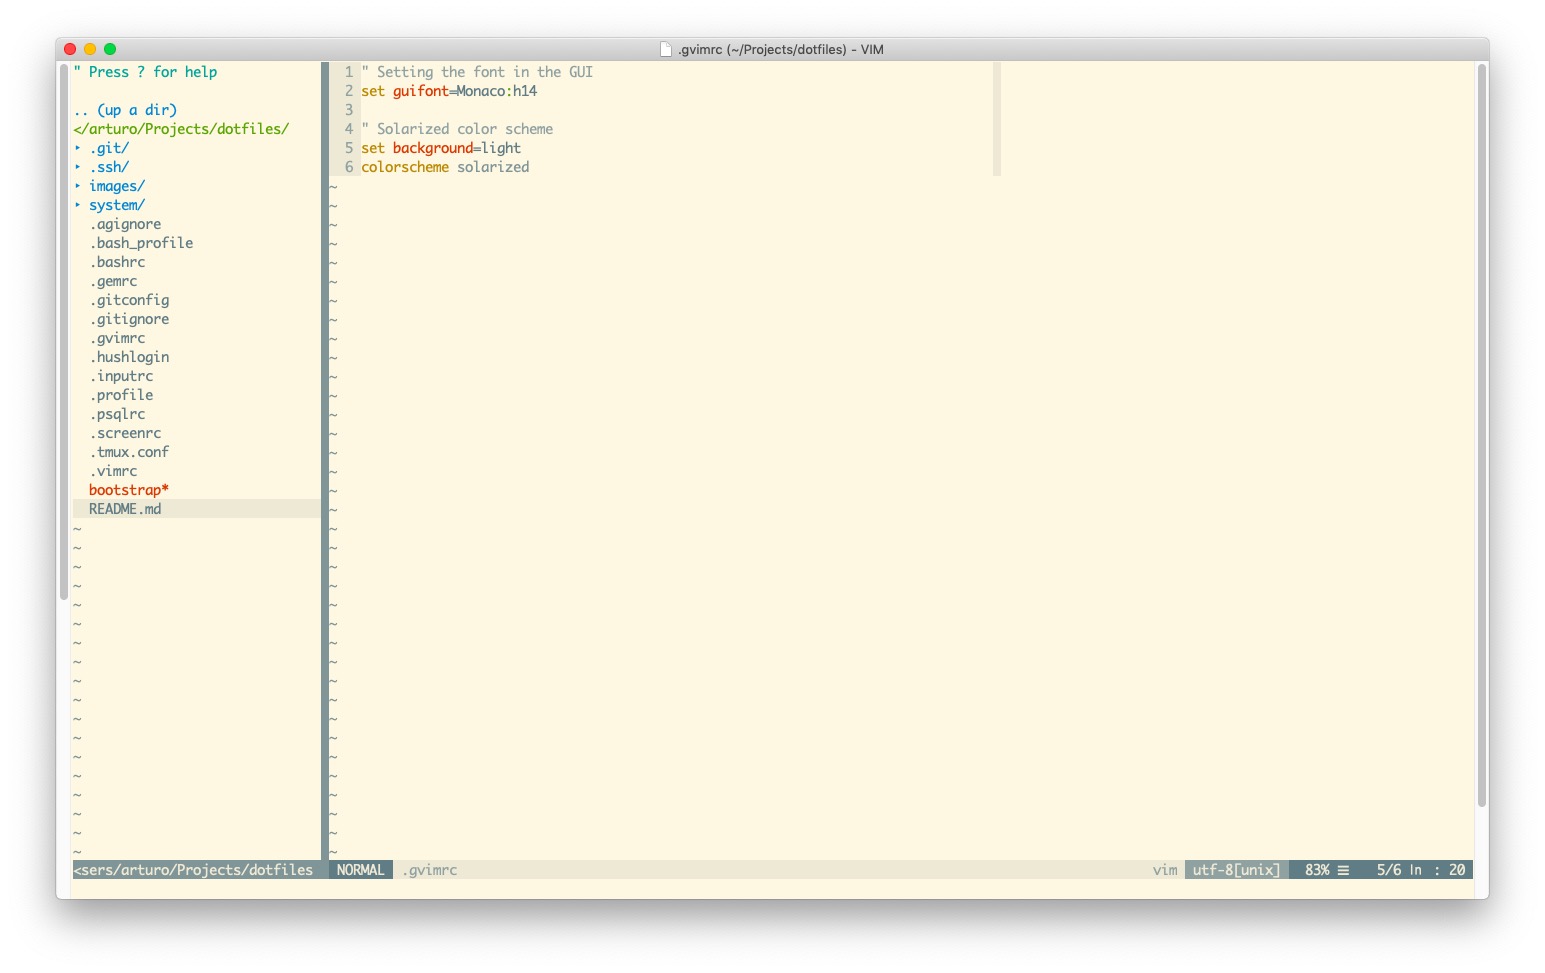The height and width of the screenshot is (973, 1545).
Task: Click the NORMAL mode indicator in the status bar
Action: point(360,869)
